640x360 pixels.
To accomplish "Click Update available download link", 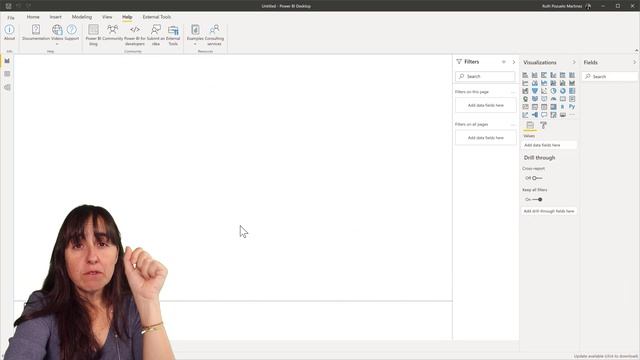I will tap(606, 356).
